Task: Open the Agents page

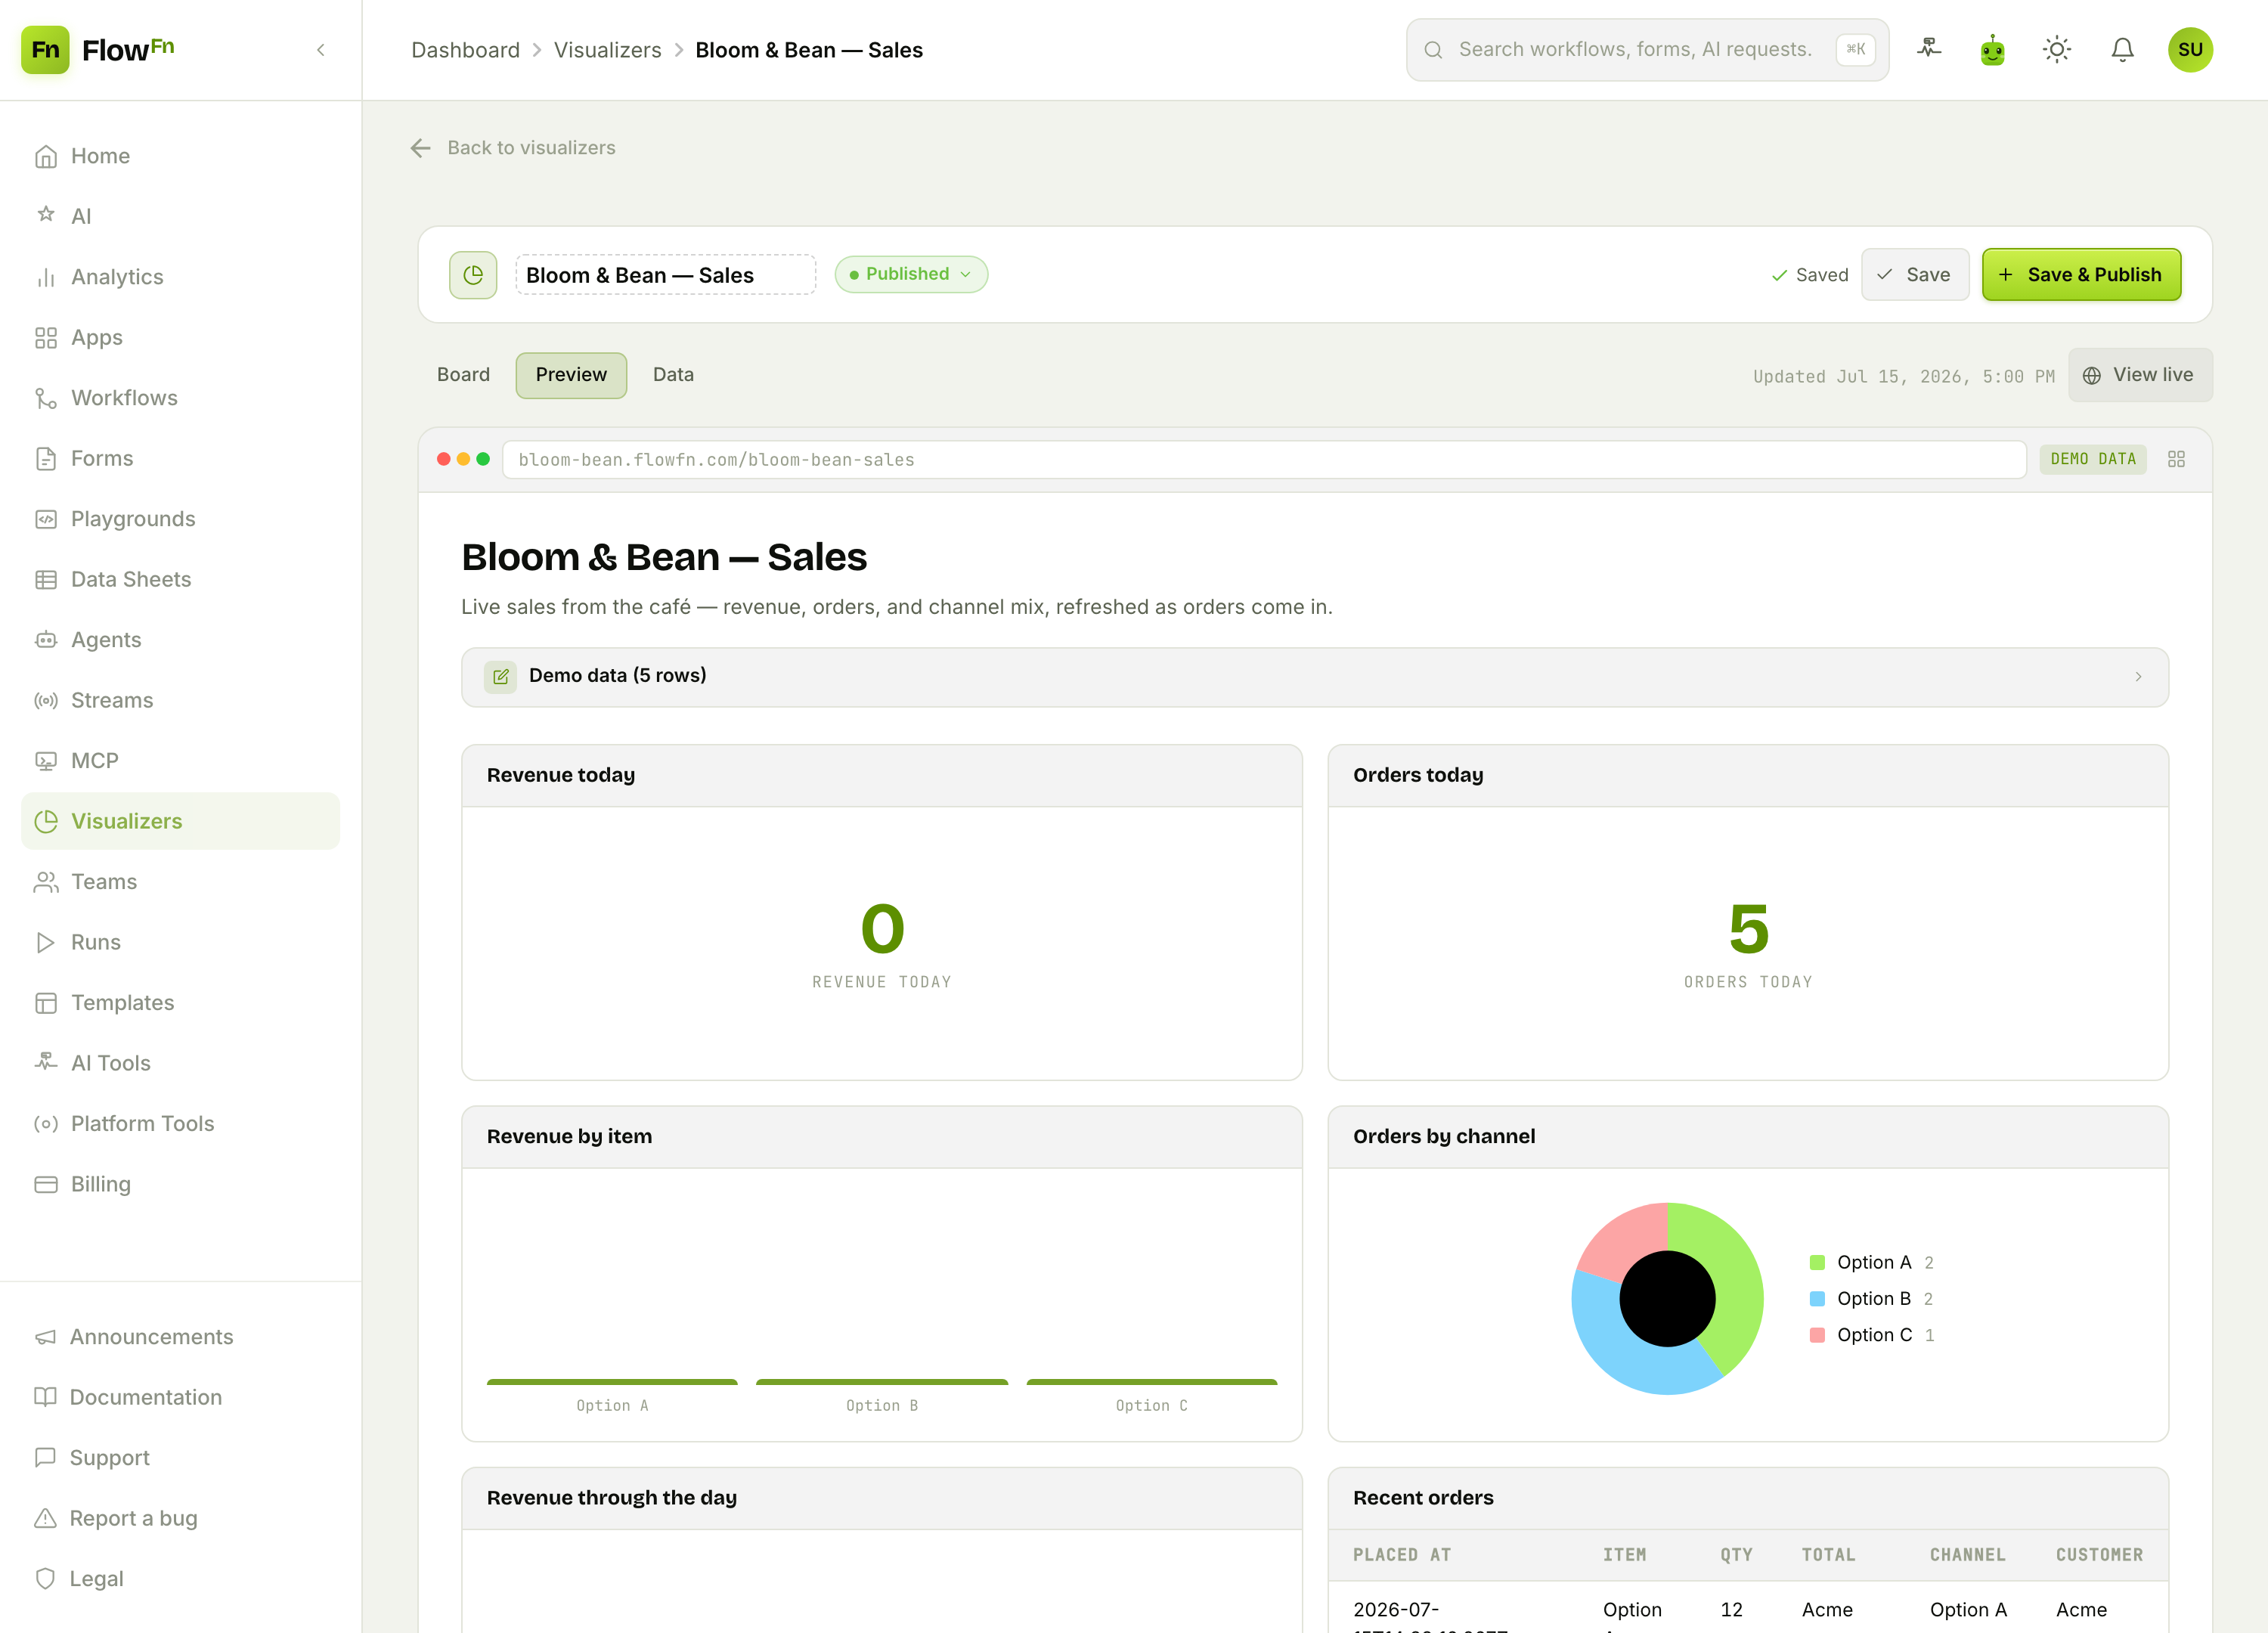Action: (x=180, y=640)
